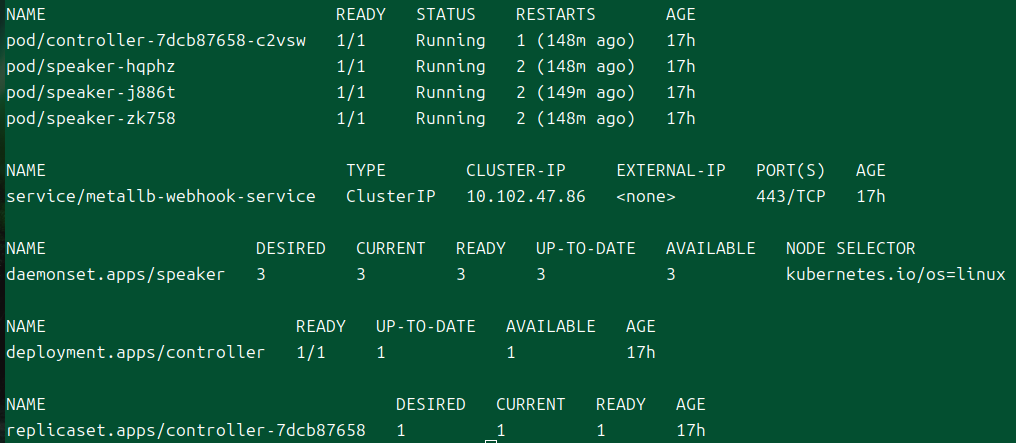Click the RESTARTS column header
Viewport: 1016px width, 443px height.
pyautogui.click(x=555, y=15)
